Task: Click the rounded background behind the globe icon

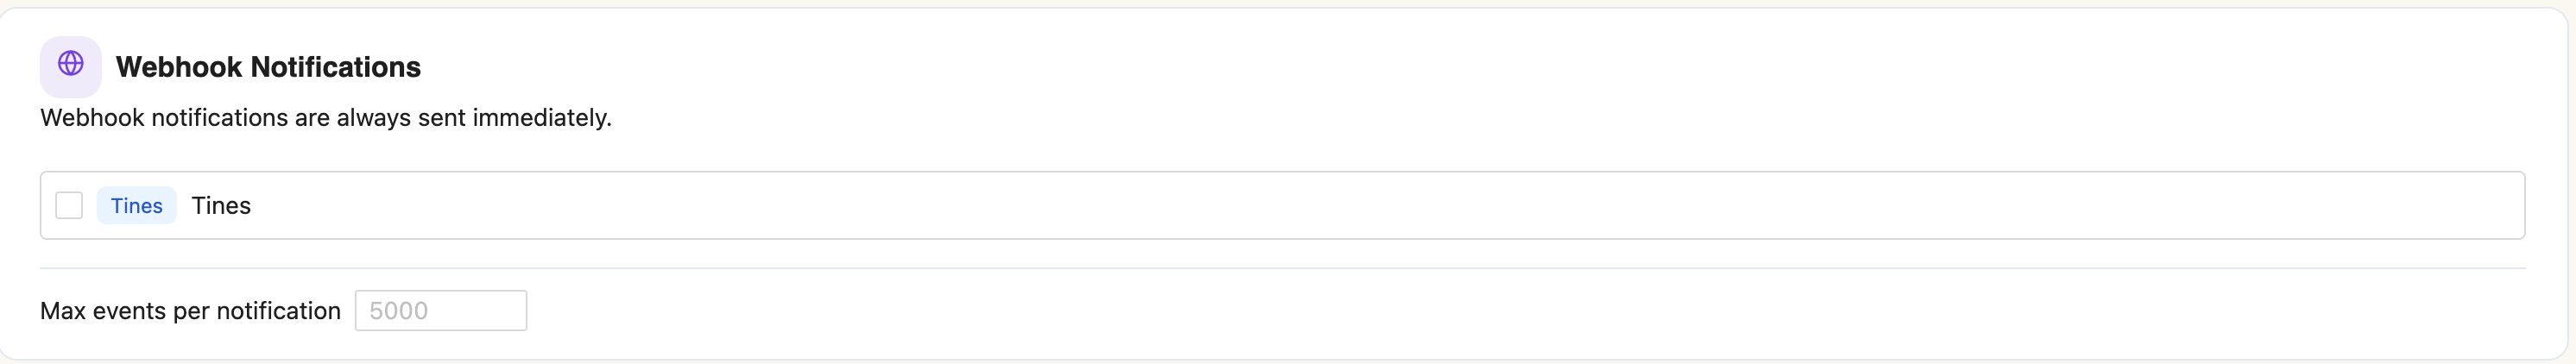Action: 50,86
